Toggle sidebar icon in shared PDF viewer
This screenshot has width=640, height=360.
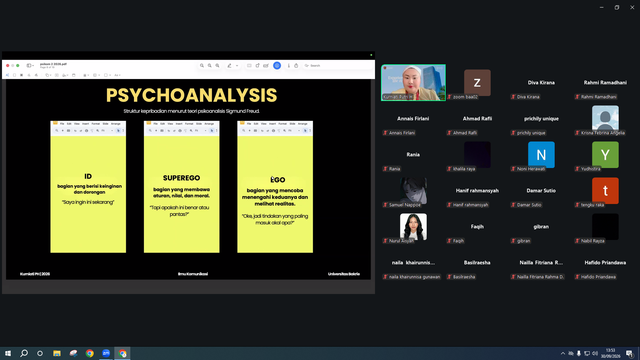[x=29, y=65]
